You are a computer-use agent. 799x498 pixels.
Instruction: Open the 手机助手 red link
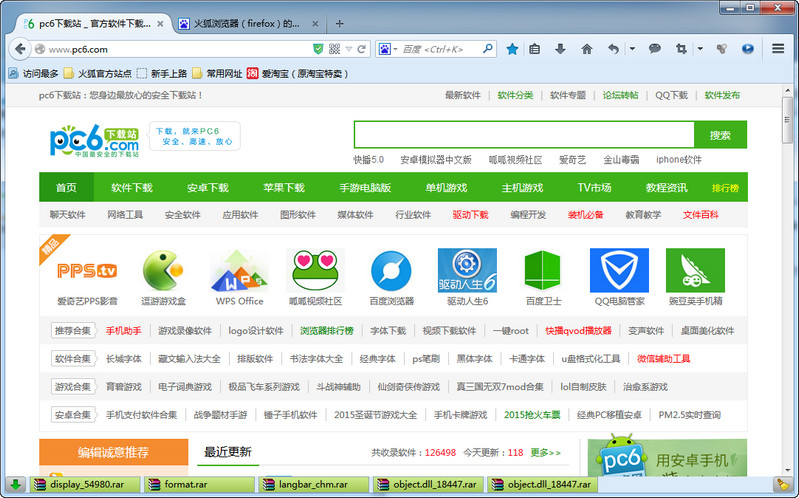coord(124,331)
